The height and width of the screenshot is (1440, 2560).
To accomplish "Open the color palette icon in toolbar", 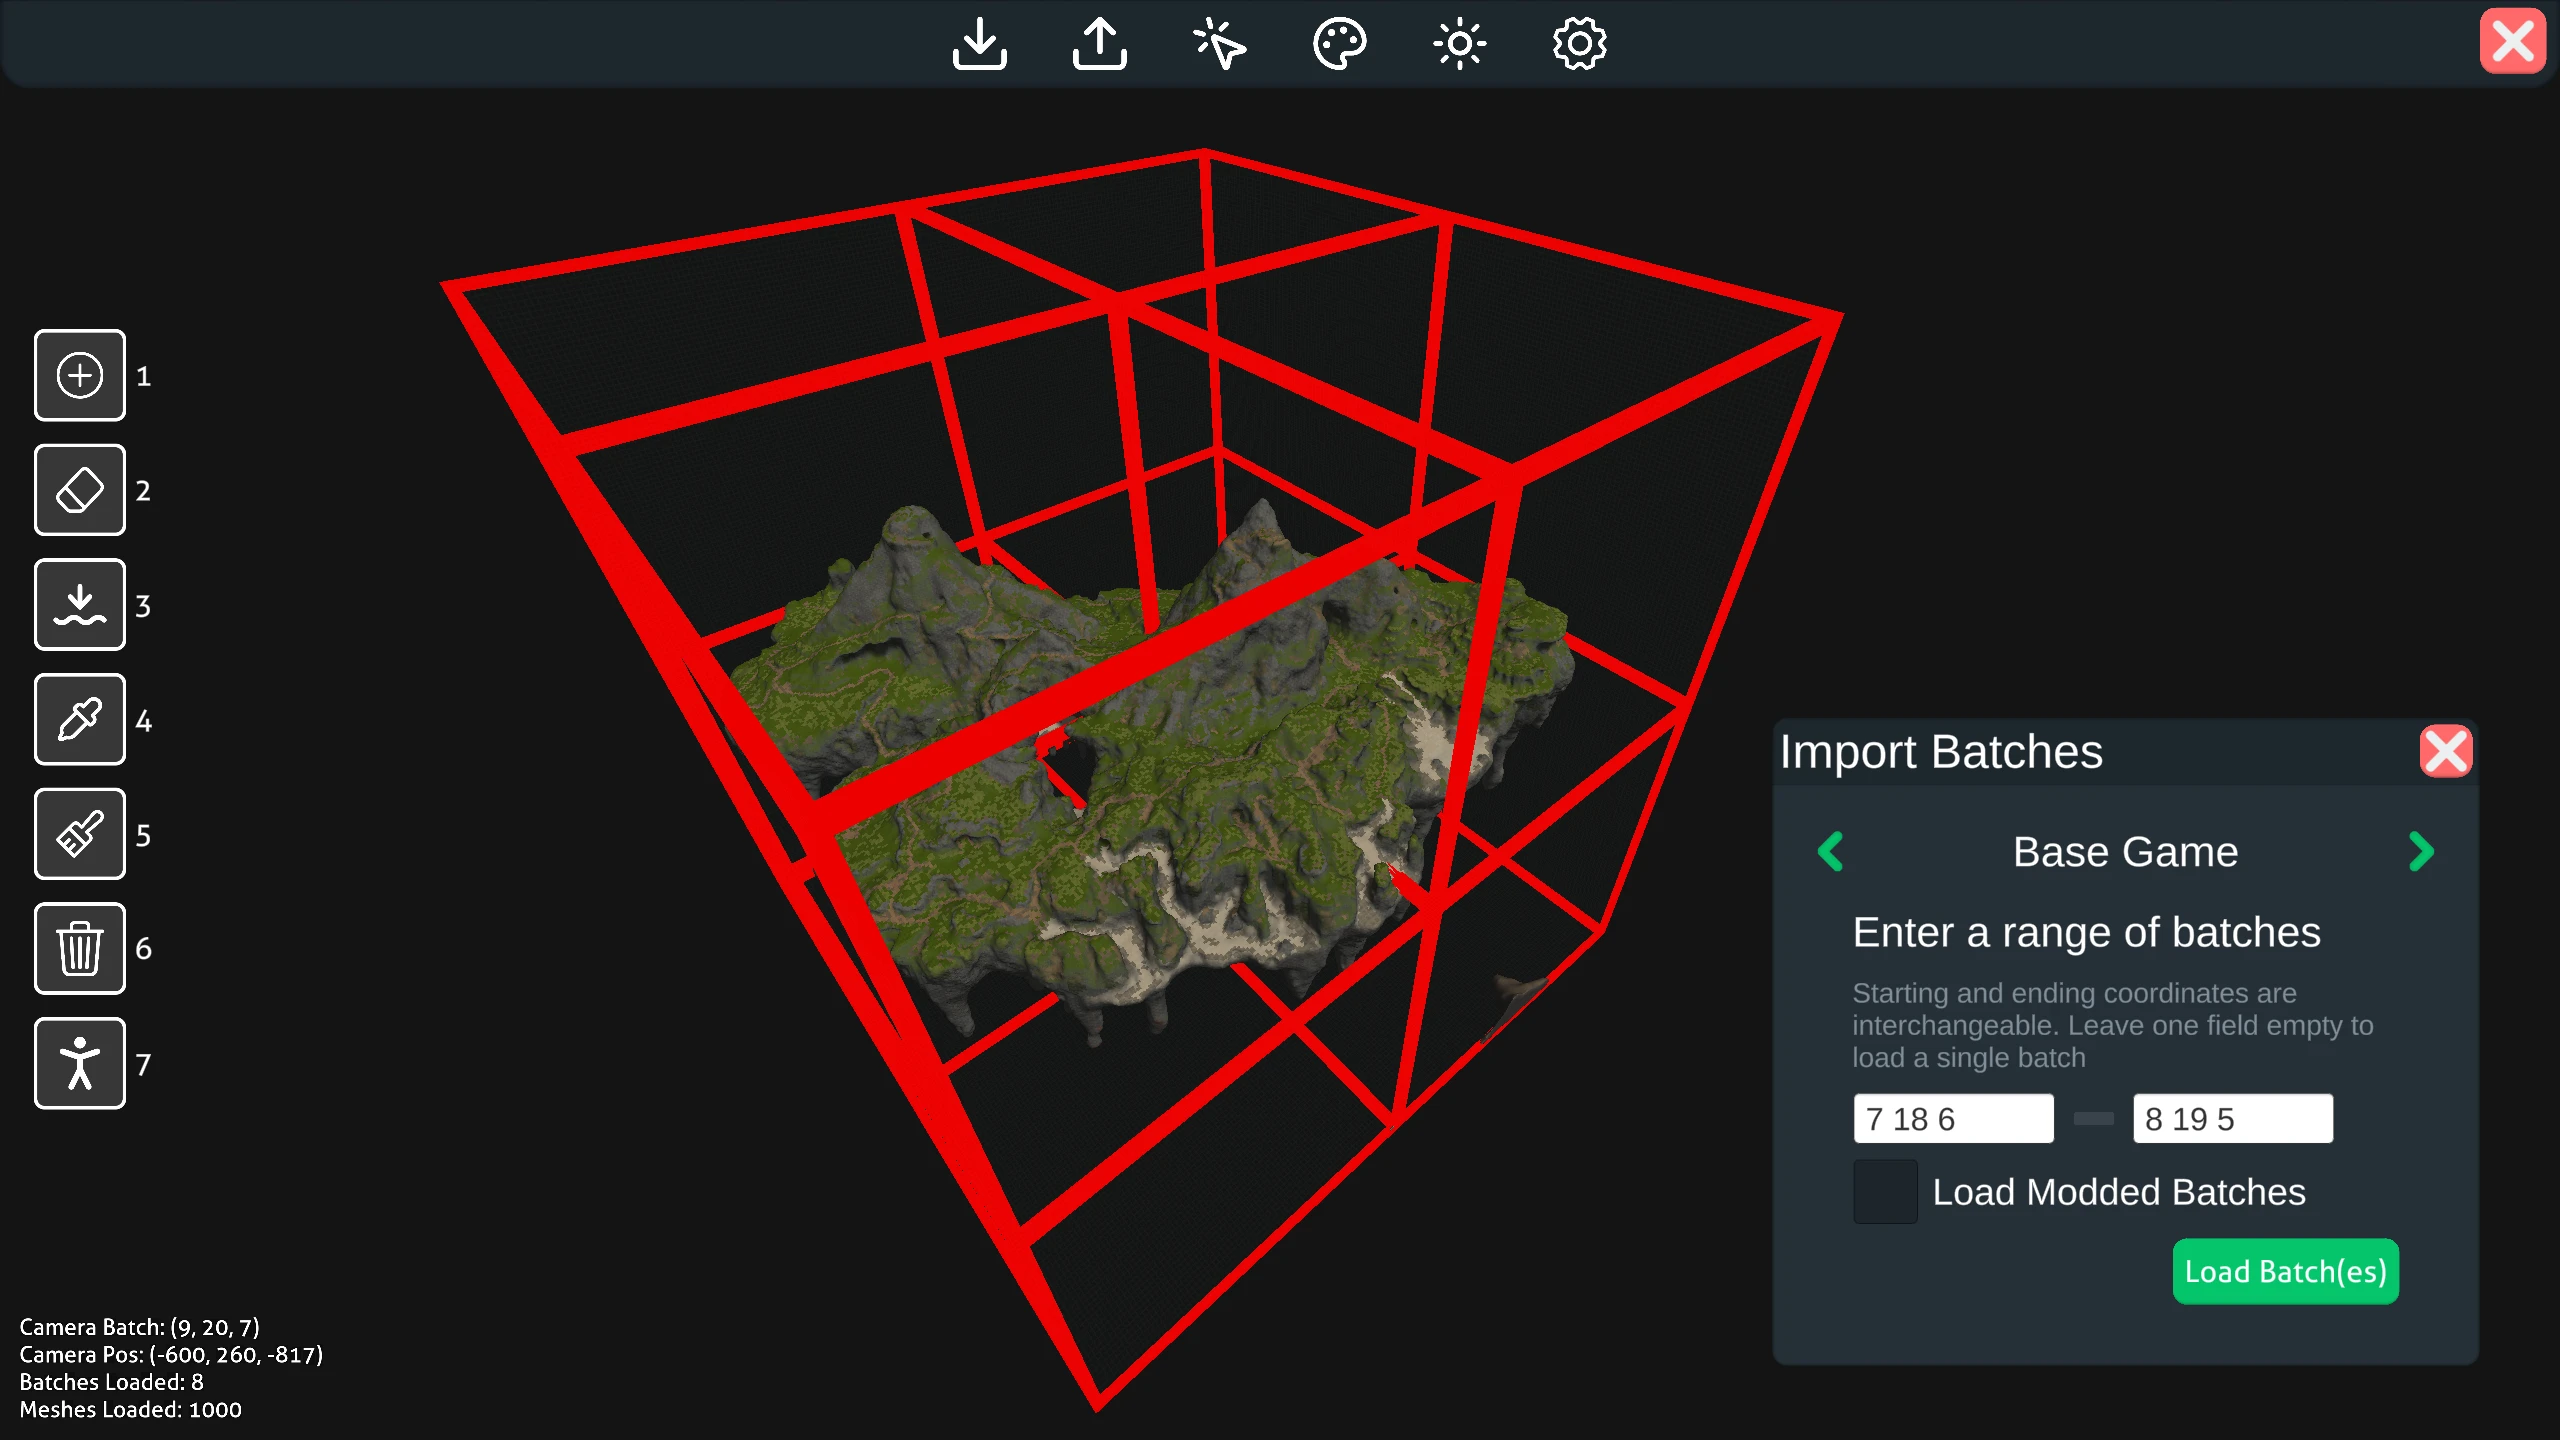I will pos(1339,44).
